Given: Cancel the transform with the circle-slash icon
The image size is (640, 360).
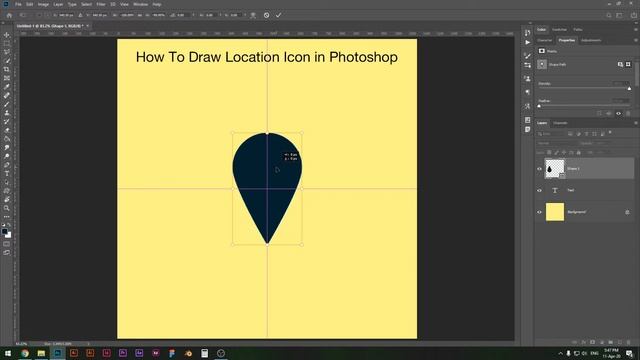Looking at the screenshot, I should 267,15.
